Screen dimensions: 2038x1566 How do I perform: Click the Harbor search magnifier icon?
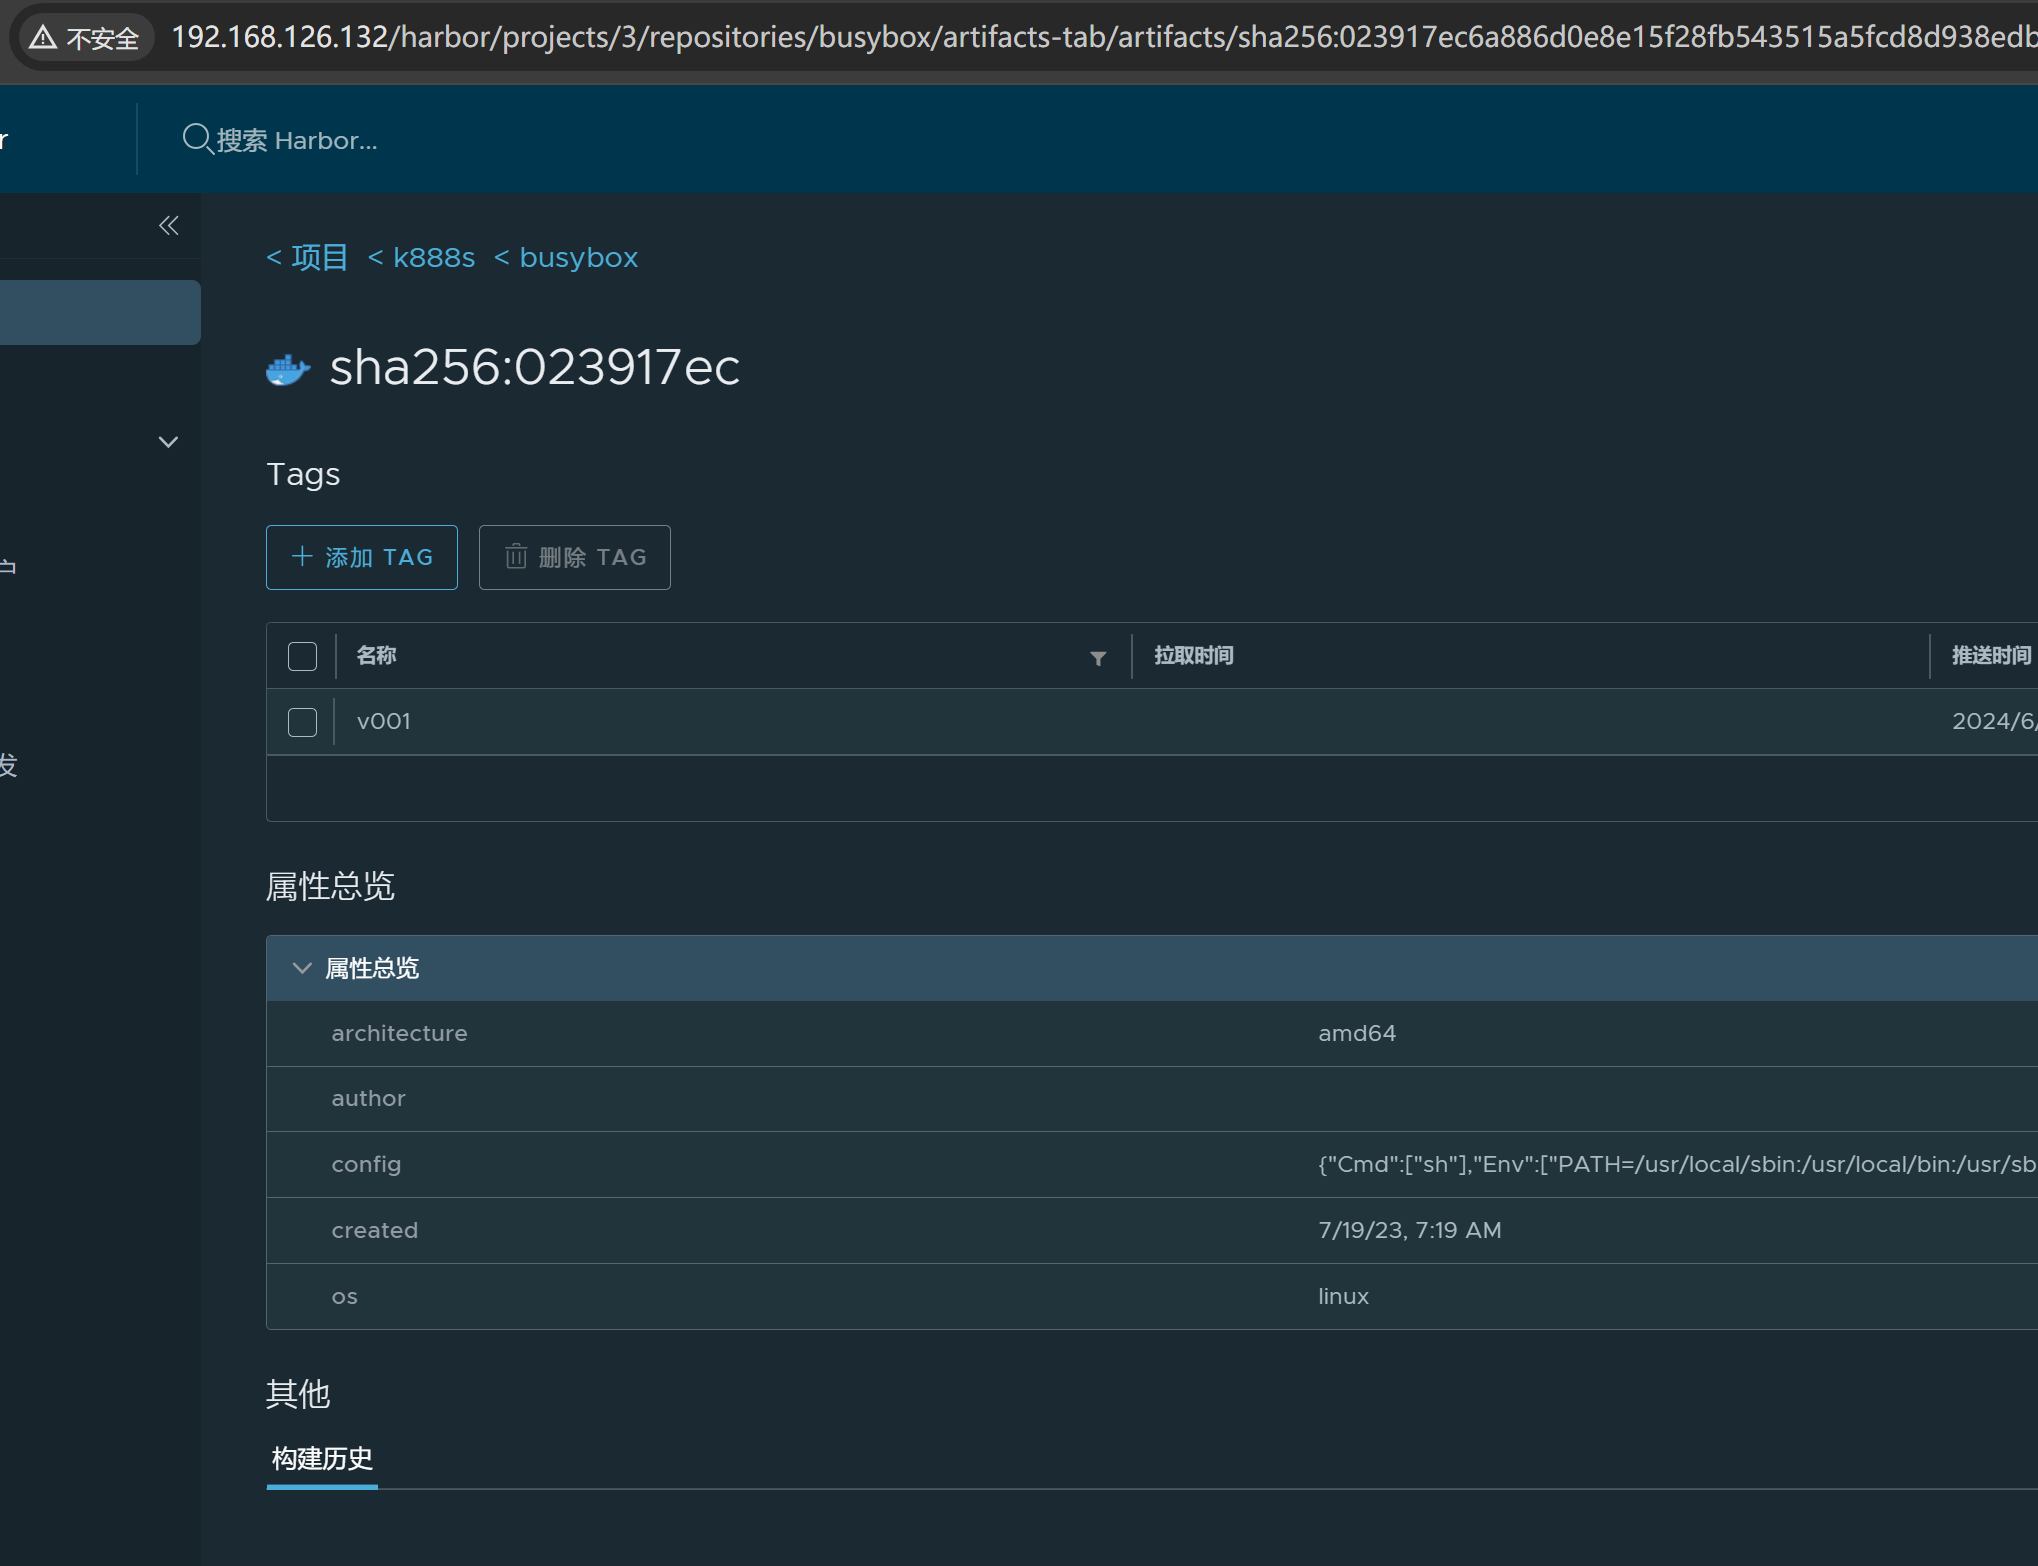pyautogui.click(x=197, y=139)
